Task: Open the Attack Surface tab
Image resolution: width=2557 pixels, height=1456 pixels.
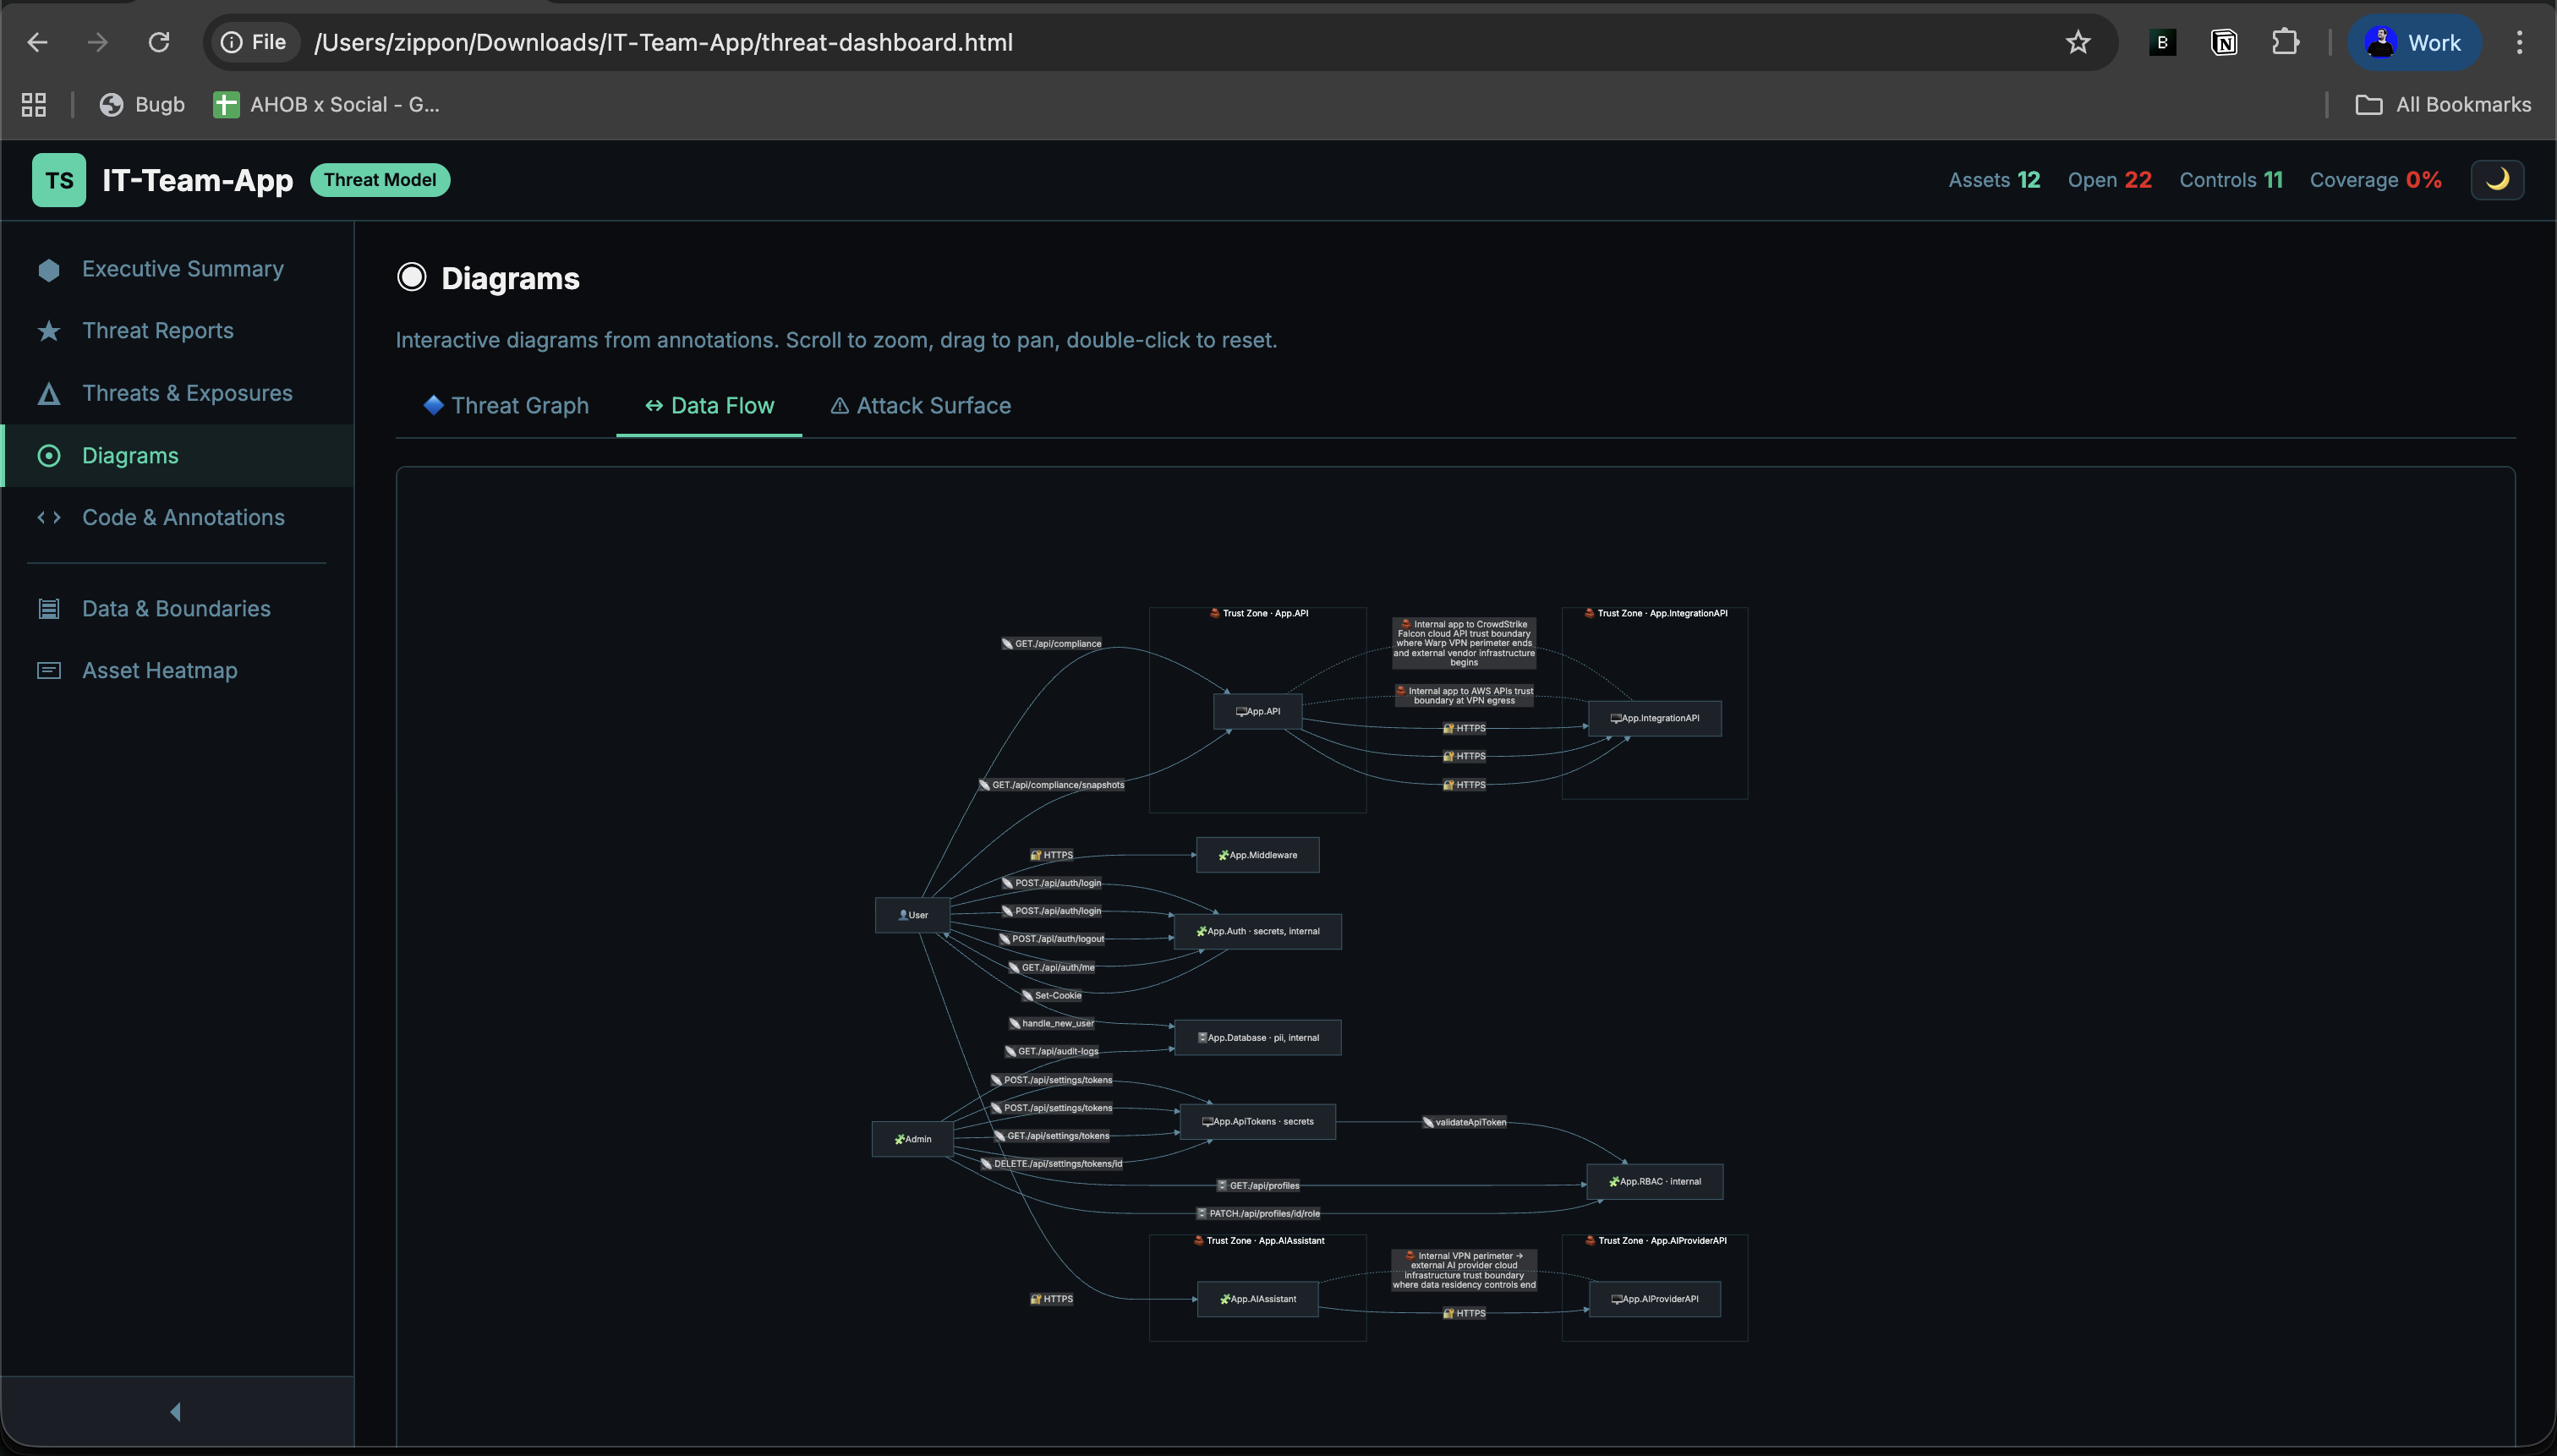Action: point(919,405)
